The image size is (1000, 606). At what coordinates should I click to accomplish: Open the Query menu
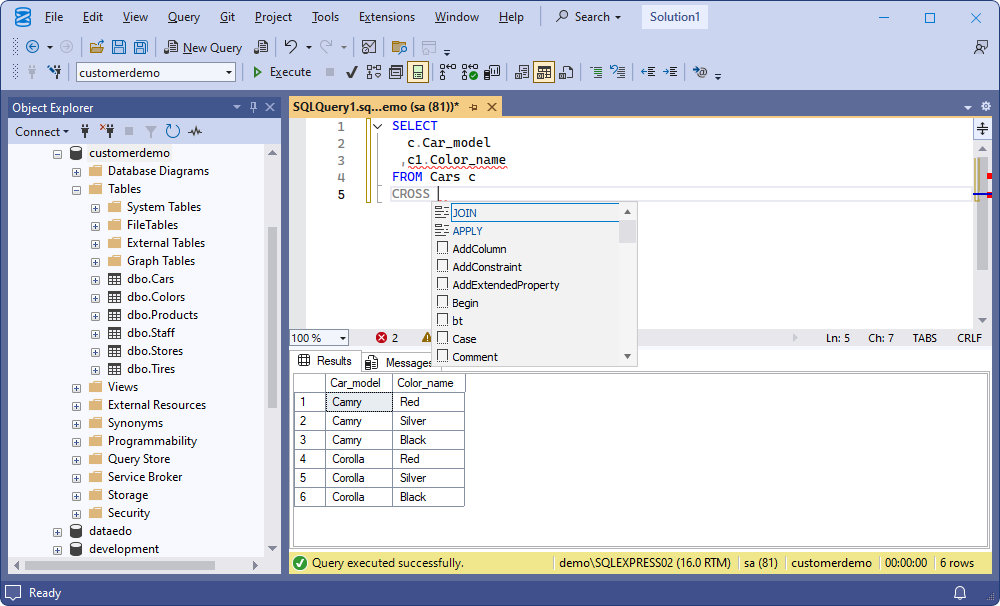pyautogui.click(x=183, y=17)
